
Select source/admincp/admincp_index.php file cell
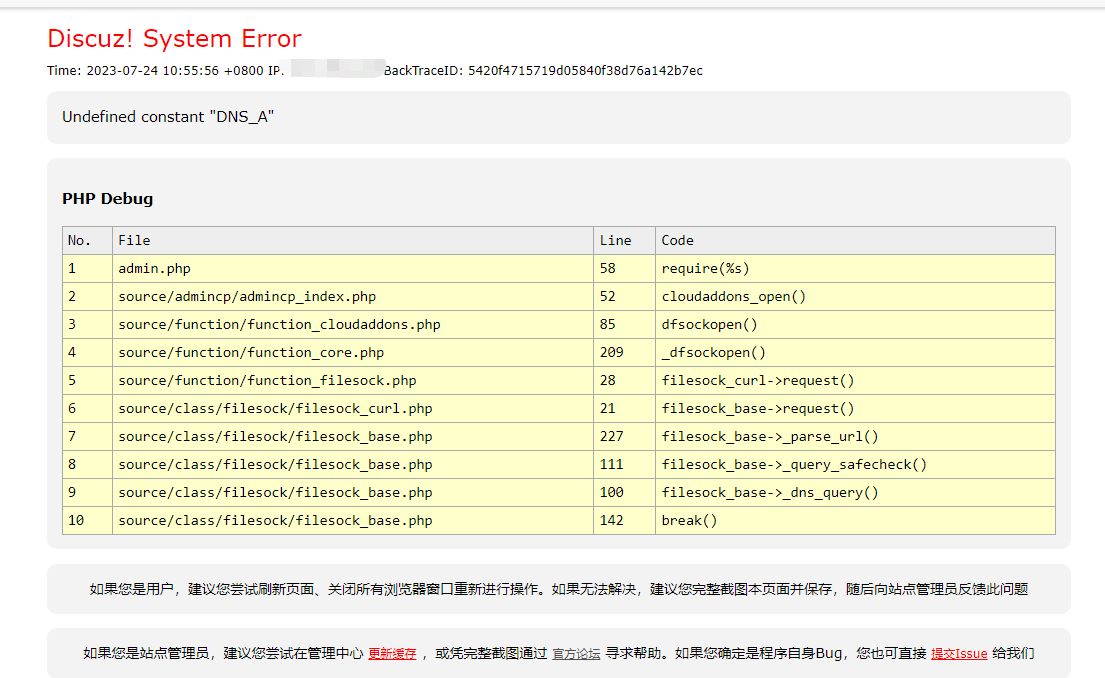tap(353, 297)
